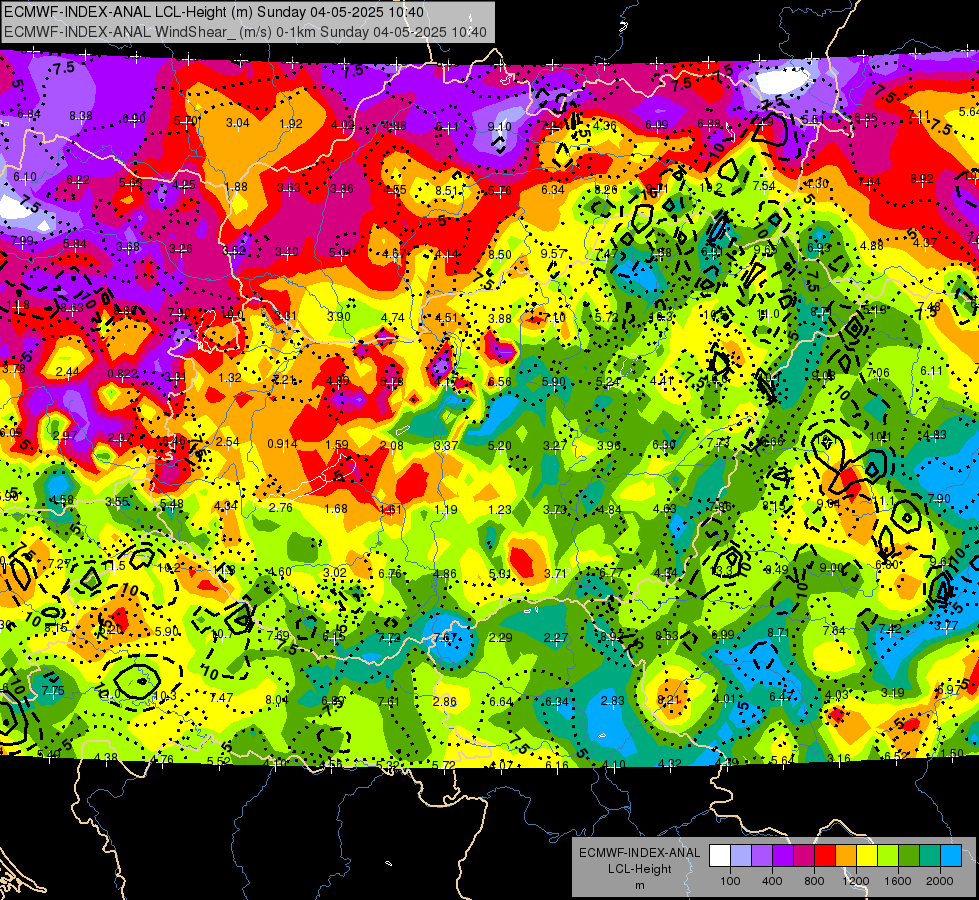Click the grid value 2.83
Image resolution: width=979 pixels, height=900 pixels.
pos(612,701)
